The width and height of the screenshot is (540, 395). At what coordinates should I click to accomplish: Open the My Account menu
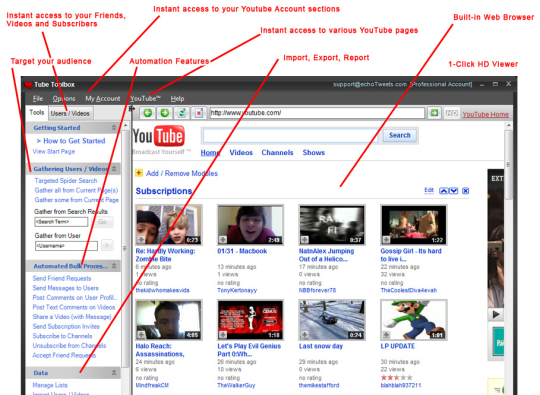coord(103,98)
